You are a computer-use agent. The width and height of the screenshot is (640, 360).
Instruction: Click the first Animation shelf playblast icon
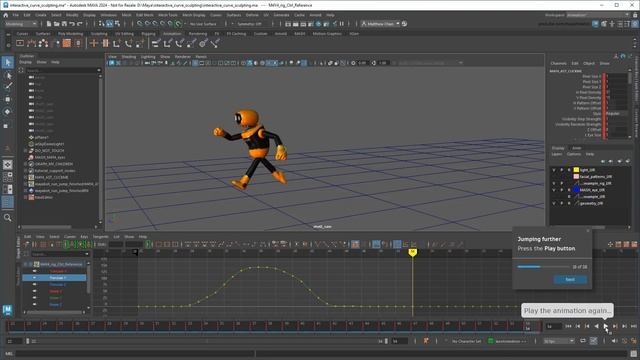tap(20, 43)
